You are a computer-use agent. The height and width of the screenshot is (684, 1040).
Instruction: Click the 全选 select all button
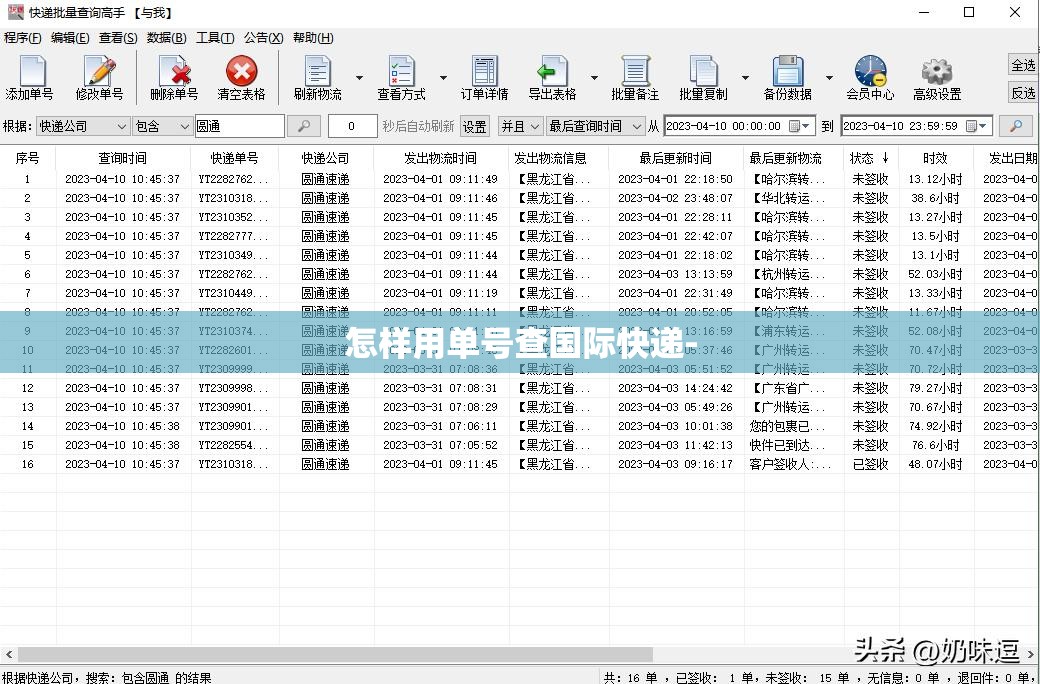pos(1023,65)
